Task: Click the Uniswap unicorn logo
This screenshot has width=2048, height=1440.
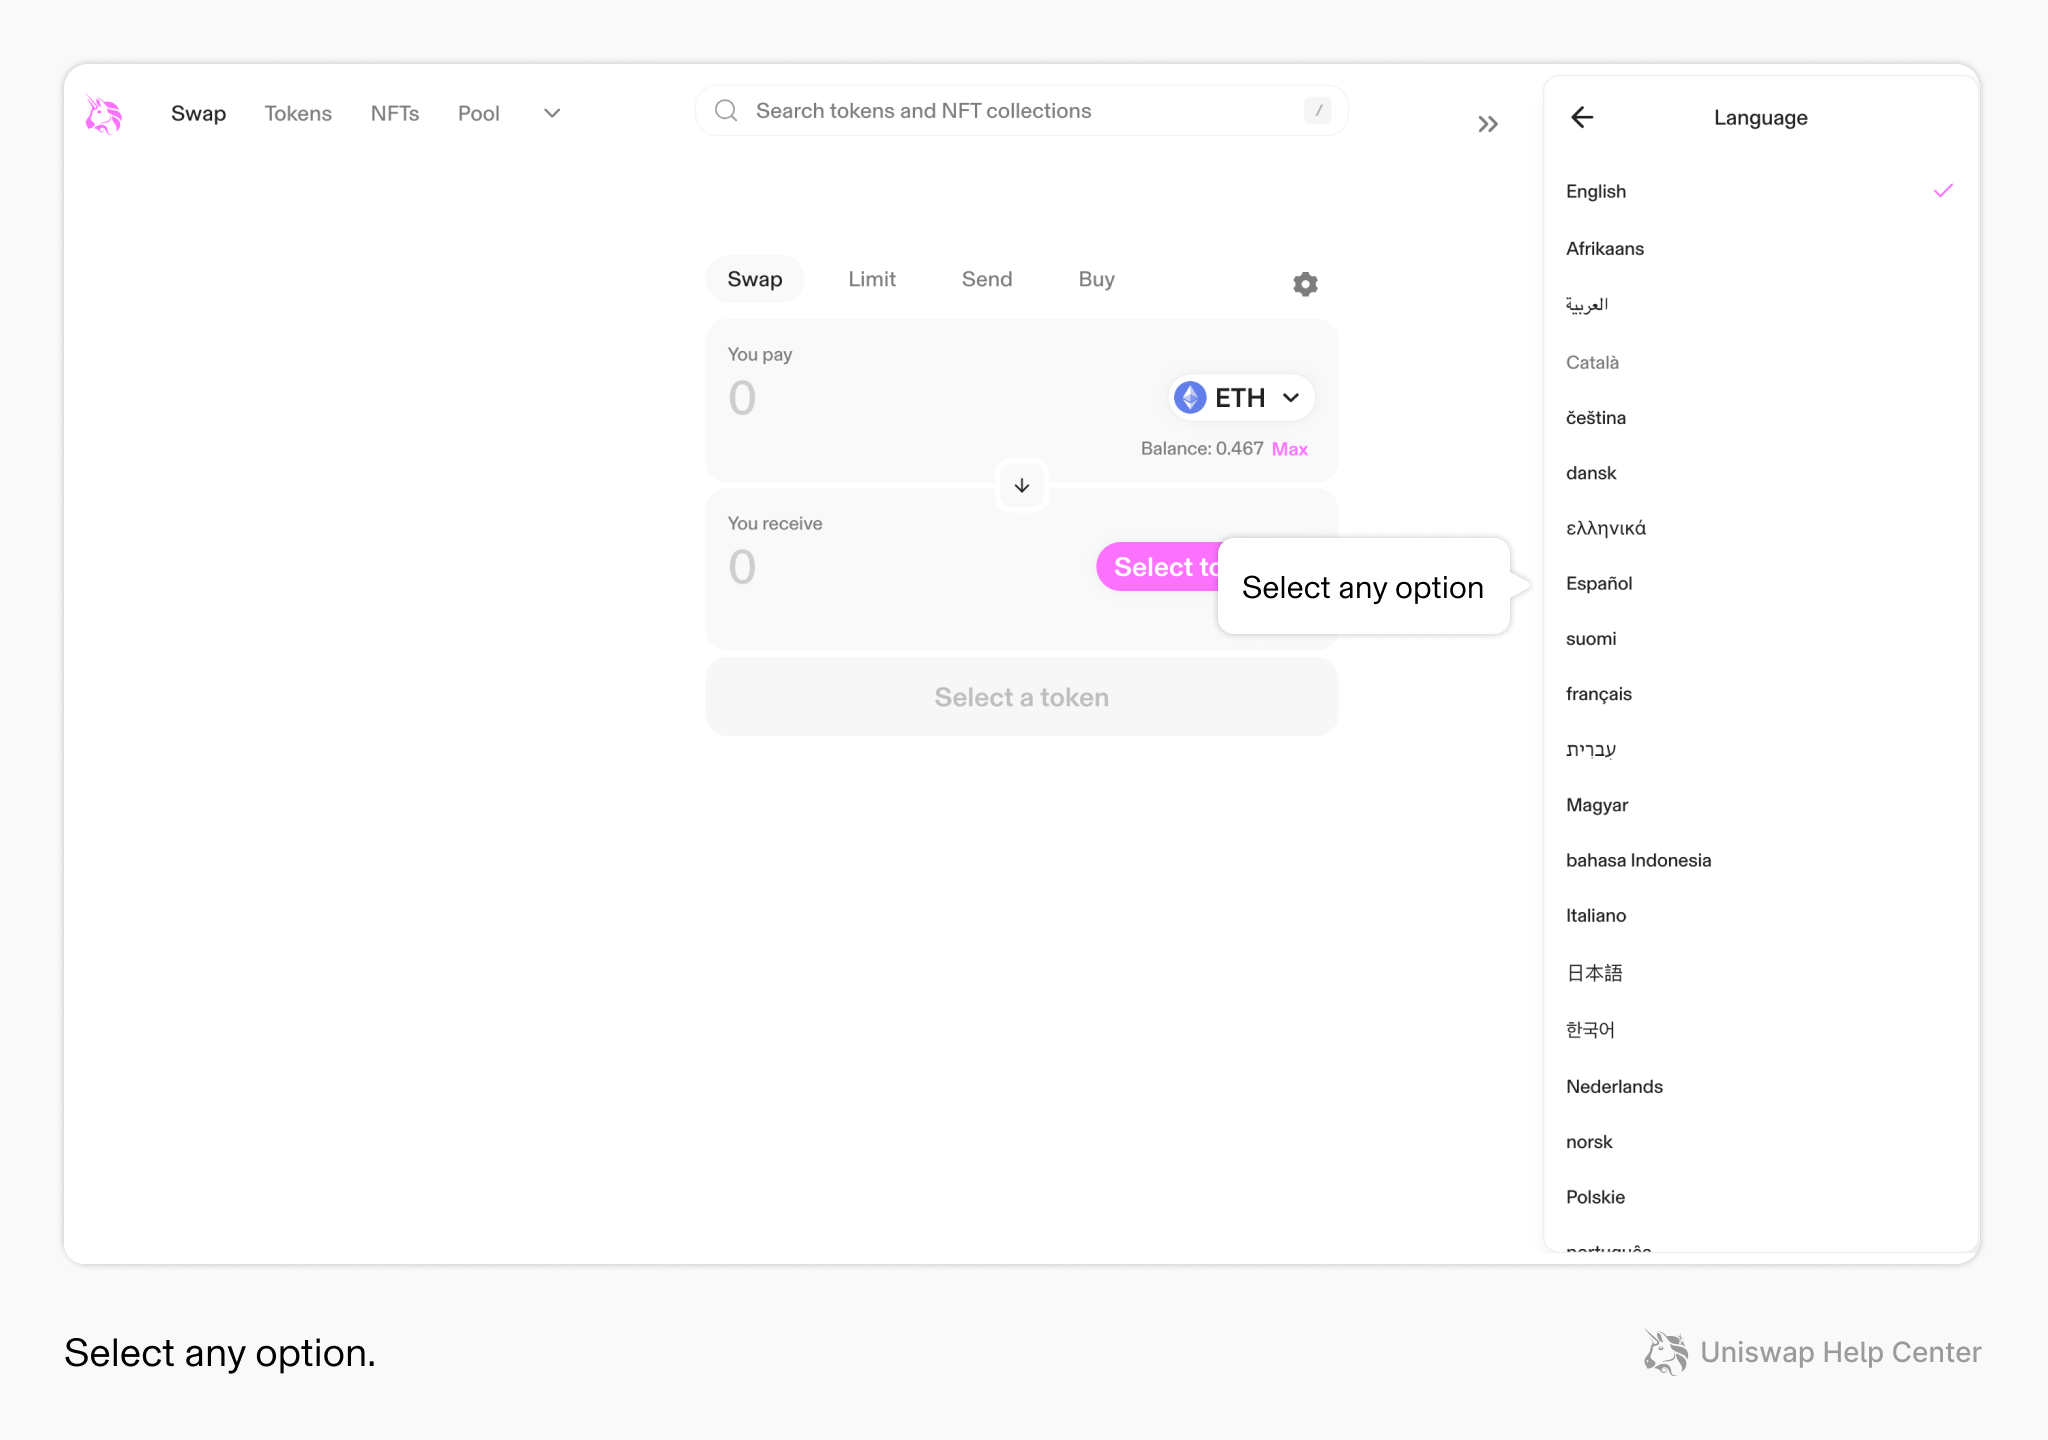Action: click(x=103, y=114)
